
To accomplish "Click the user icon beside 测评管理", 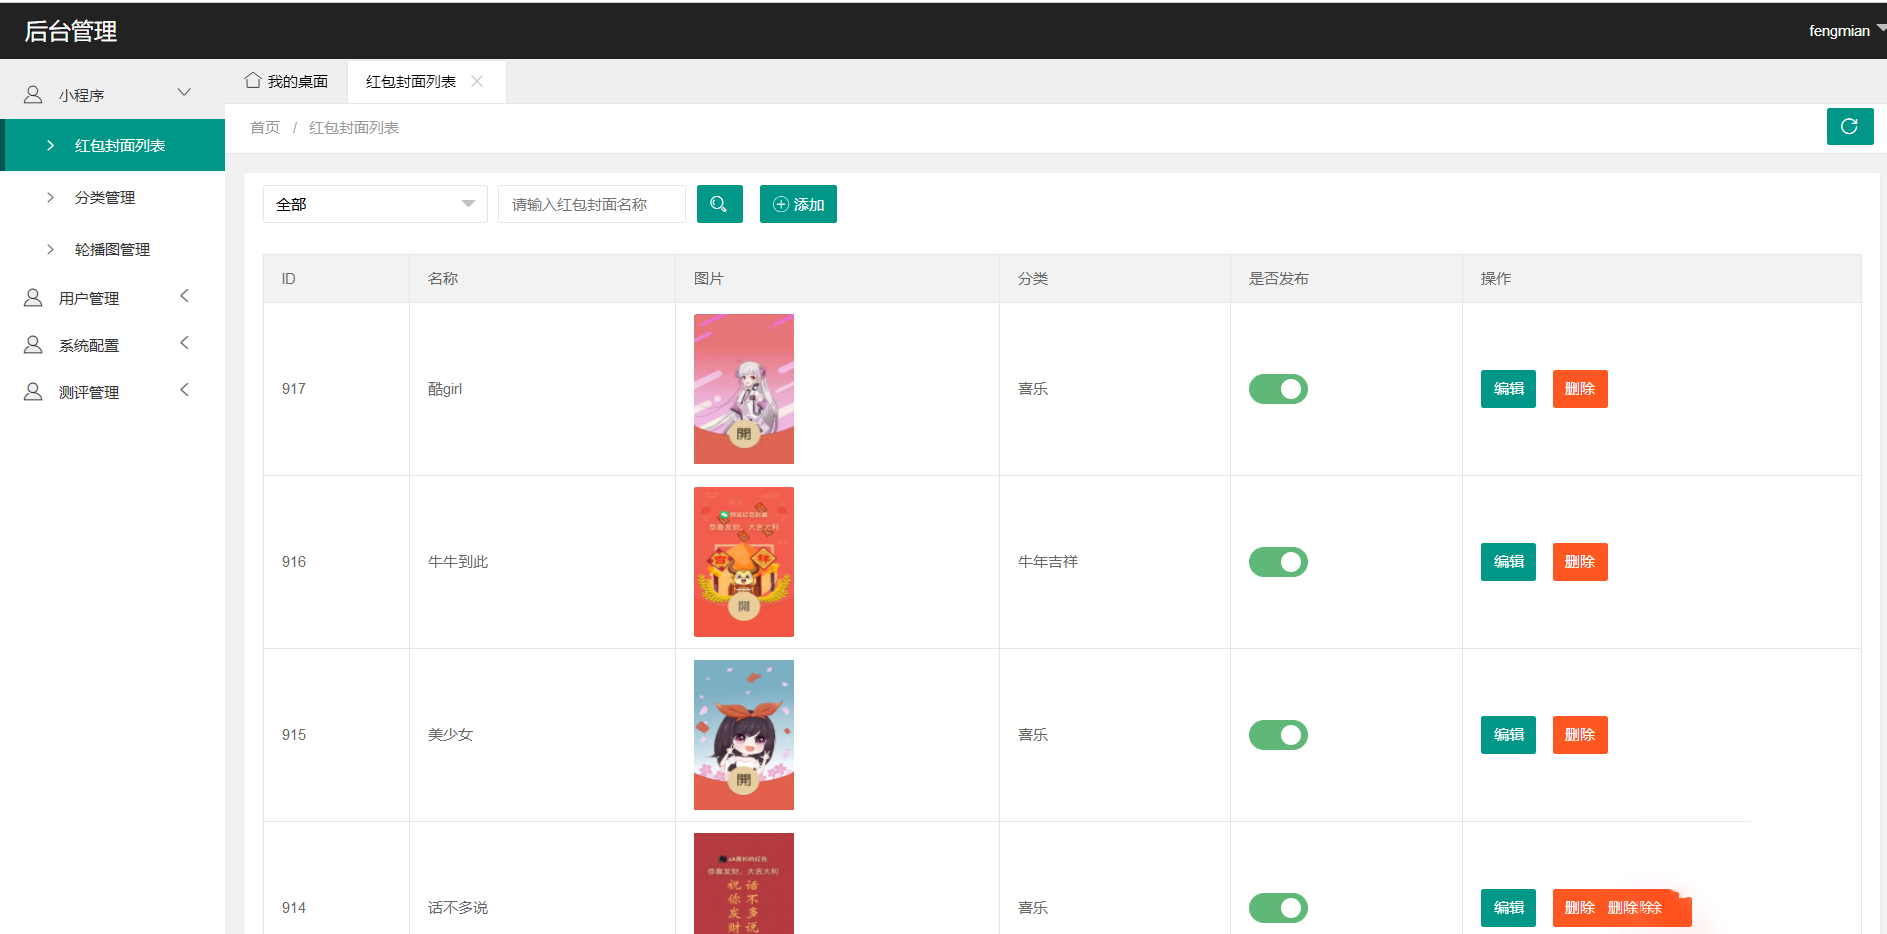I will (x=33, y=392).
